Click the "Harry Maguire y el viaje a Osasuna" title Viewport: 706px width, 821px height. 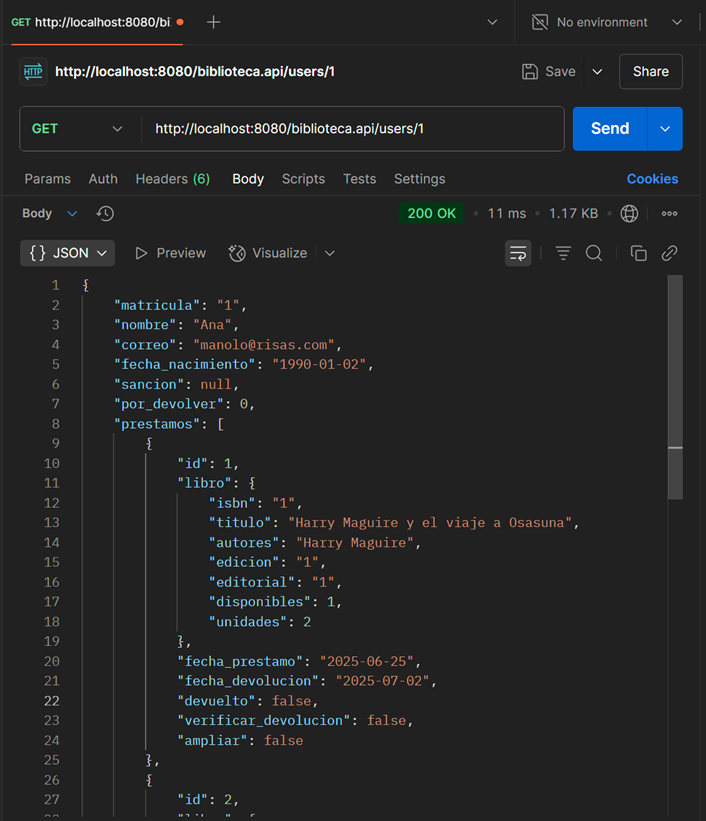429,523
